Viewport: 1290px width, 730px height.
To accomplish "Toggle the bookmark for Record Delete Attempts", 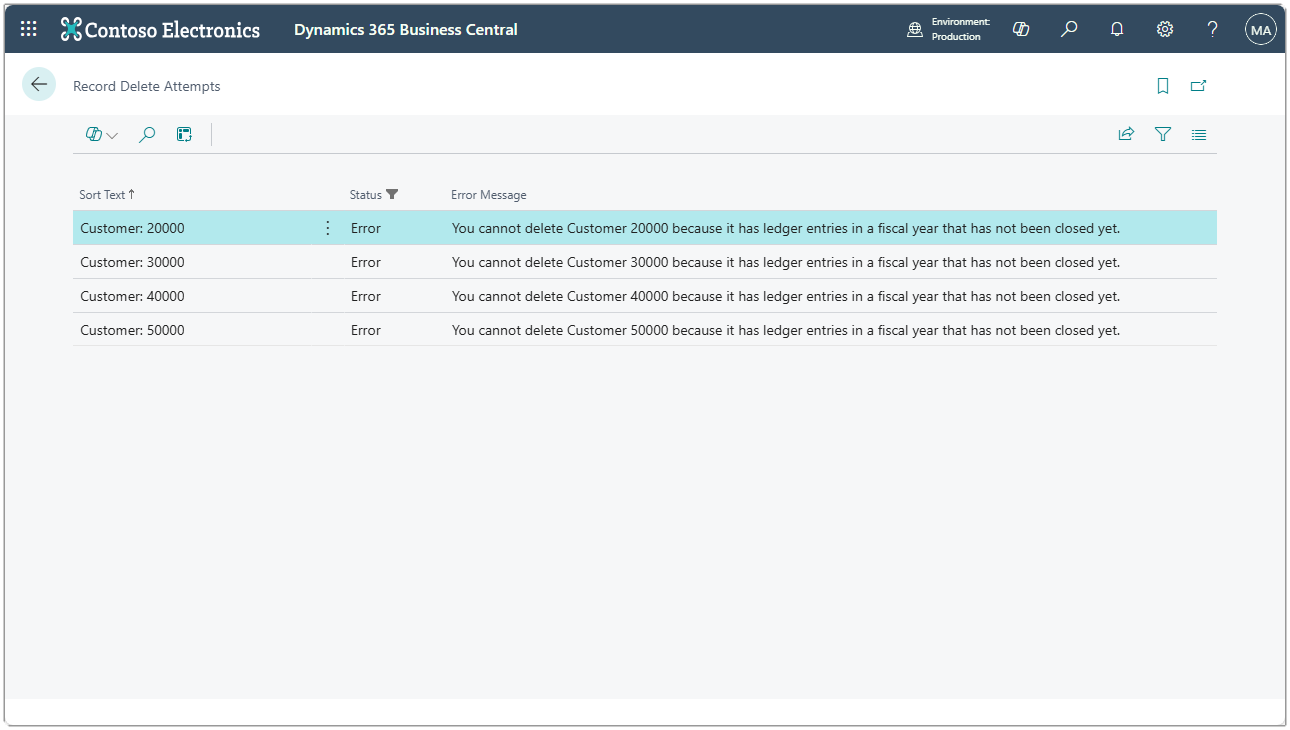I will tap(1162, 86).
